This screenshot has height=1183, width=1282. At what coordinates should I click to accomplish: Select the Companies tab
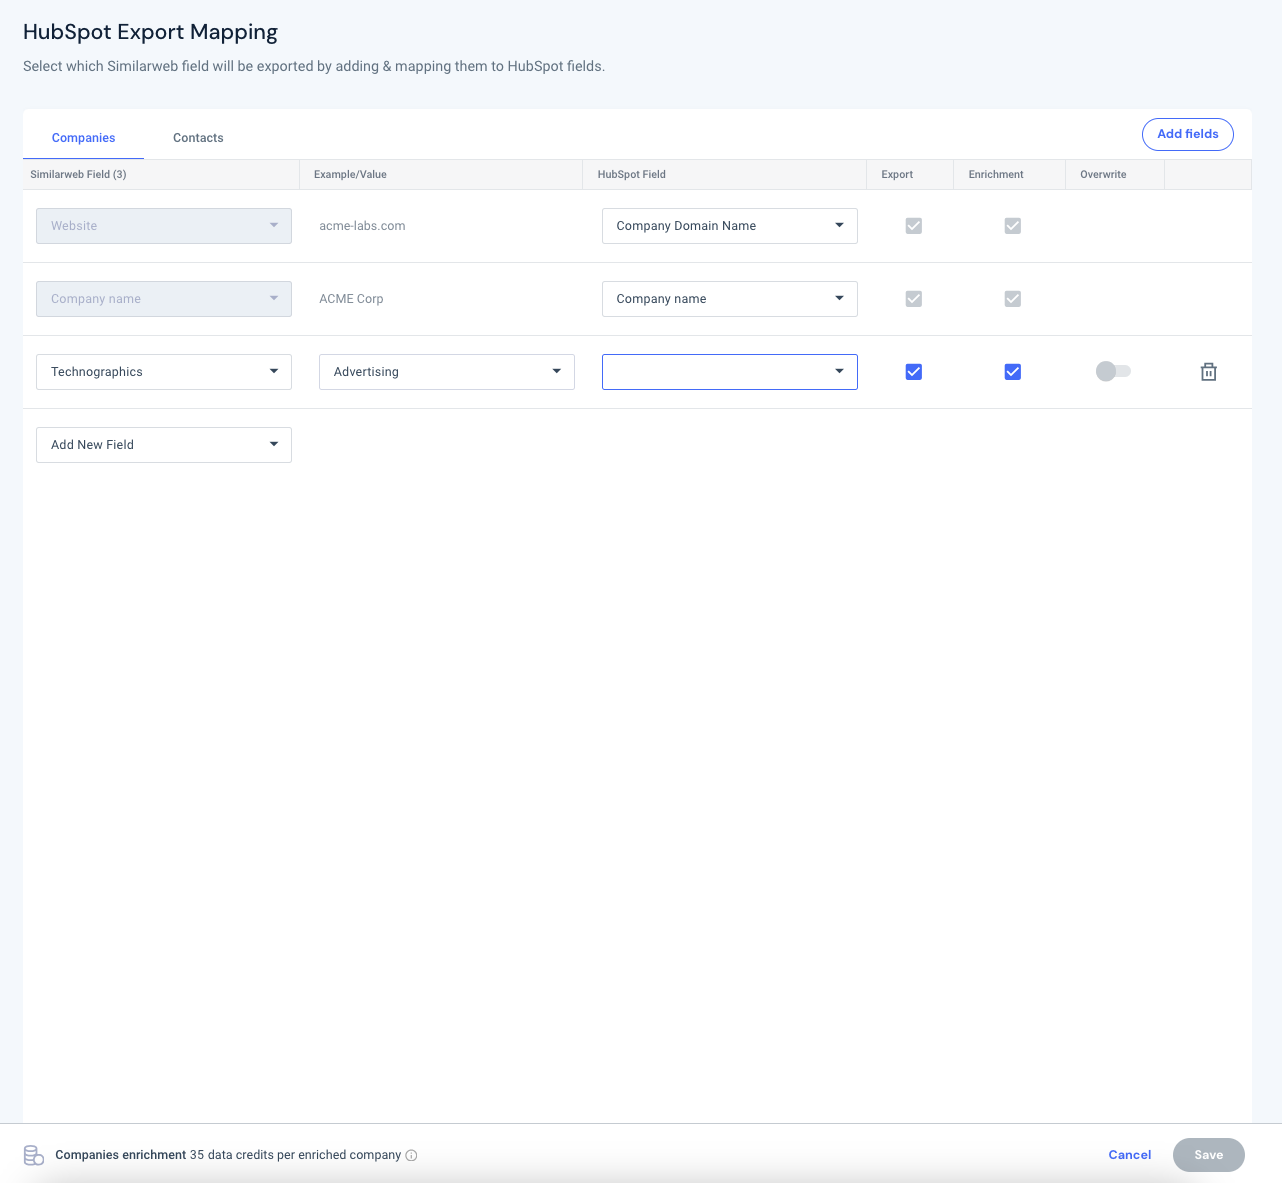[x=84, y=138]
